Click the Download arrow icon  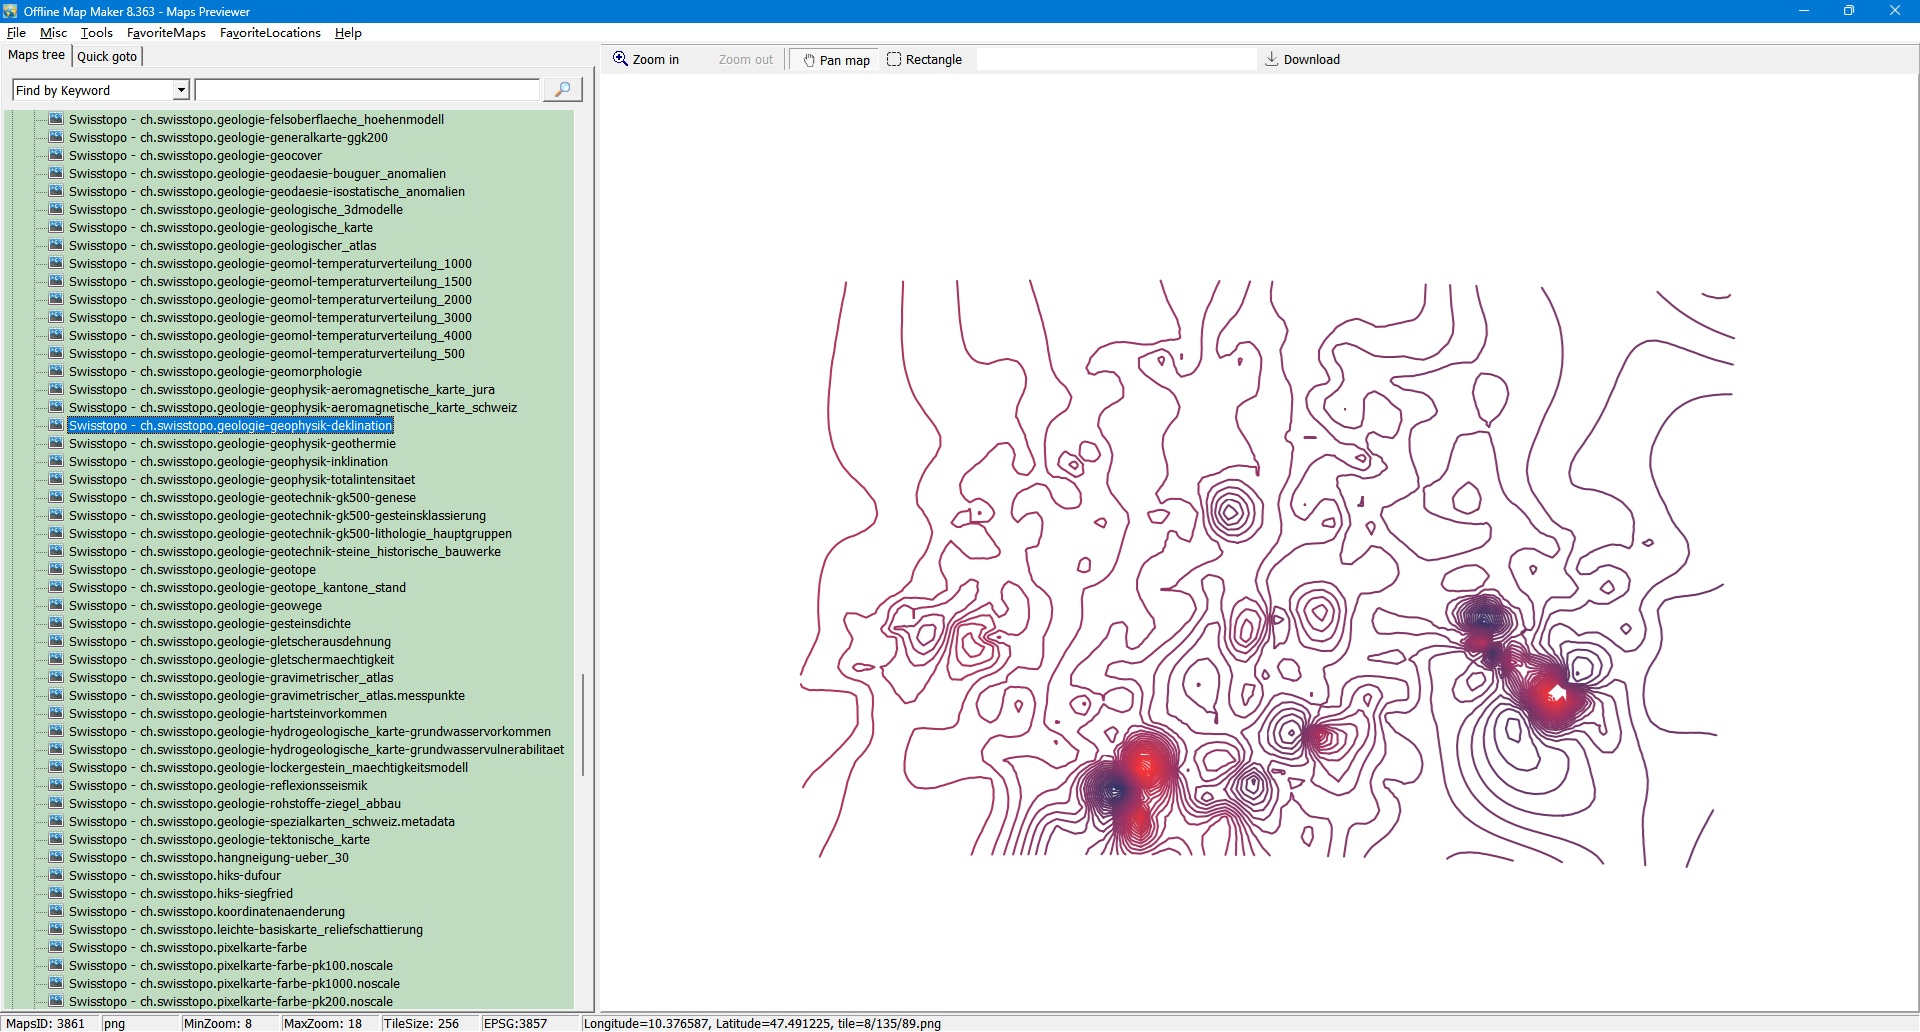point(1272,59)
